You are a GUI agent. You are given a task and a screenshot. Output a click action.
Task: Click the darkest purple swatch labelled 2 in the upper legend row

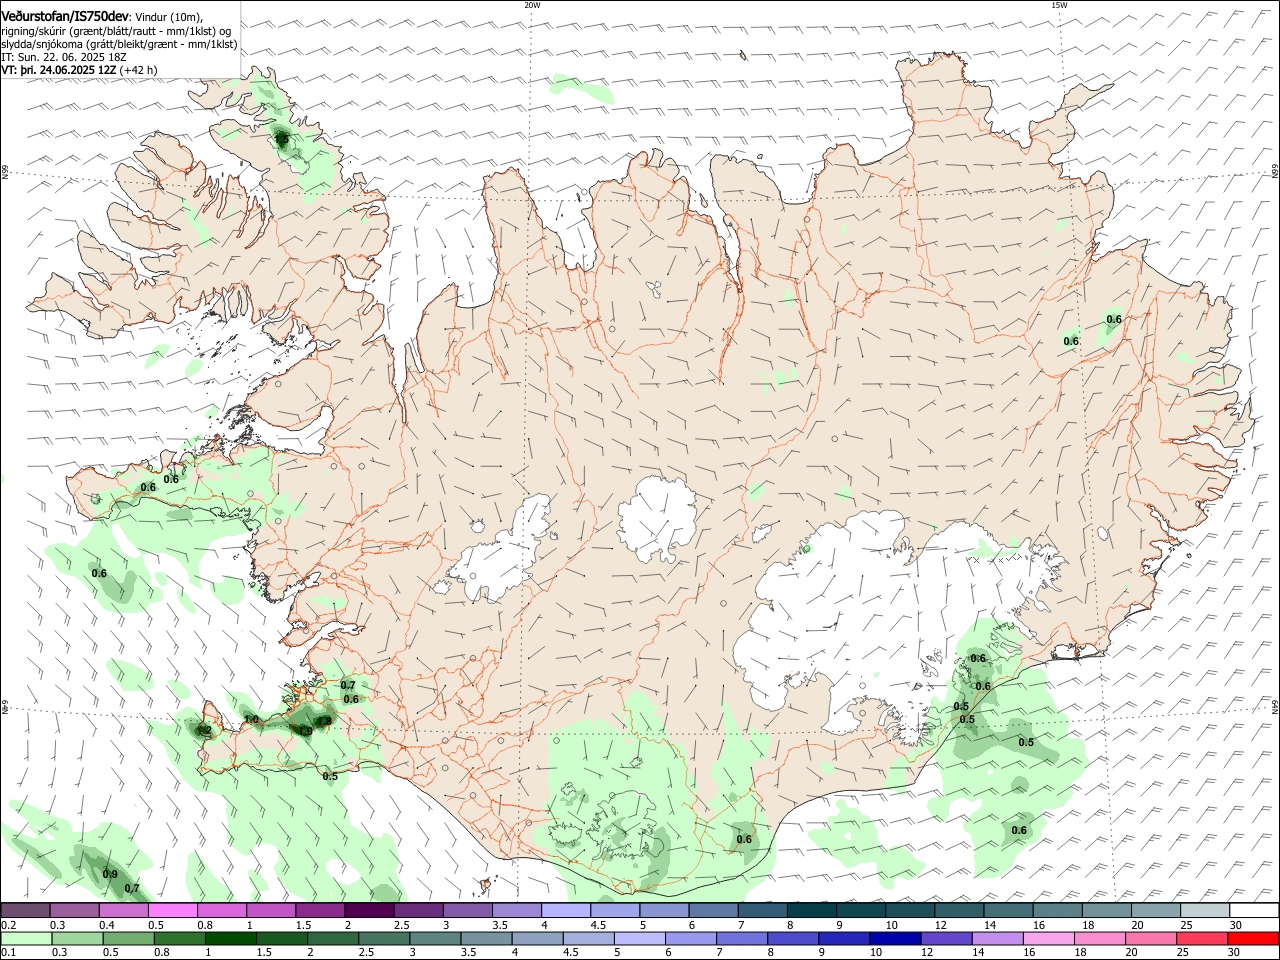click(369, 909)
